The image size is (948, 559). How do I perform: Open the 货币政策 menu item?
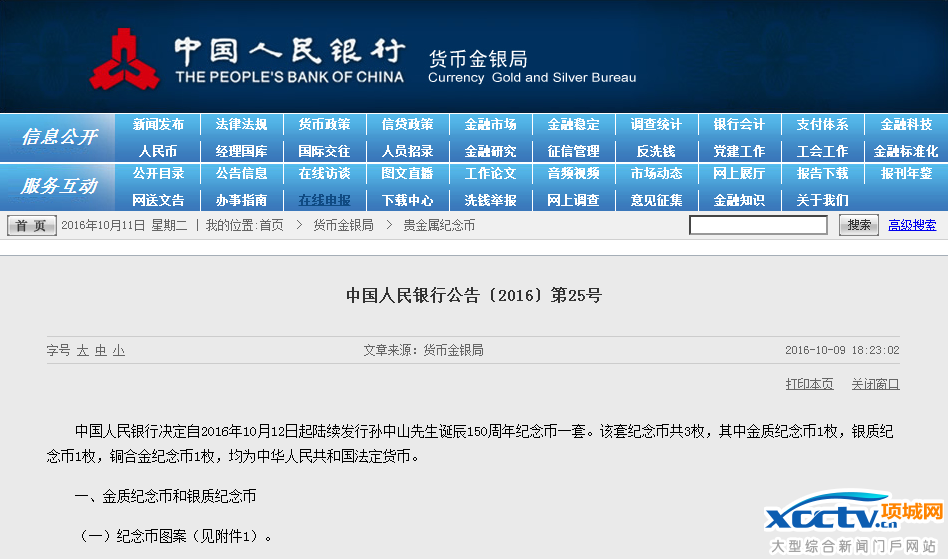tap(324, 125)
